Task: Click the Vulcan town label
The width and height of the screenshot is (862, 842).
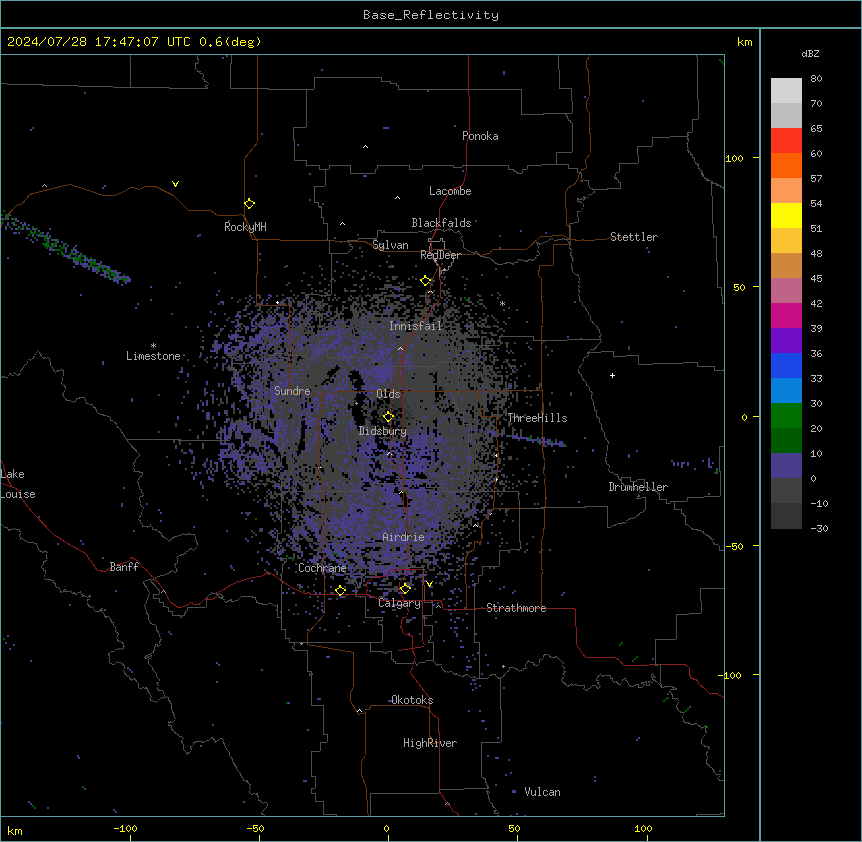Action: (543, 792)
